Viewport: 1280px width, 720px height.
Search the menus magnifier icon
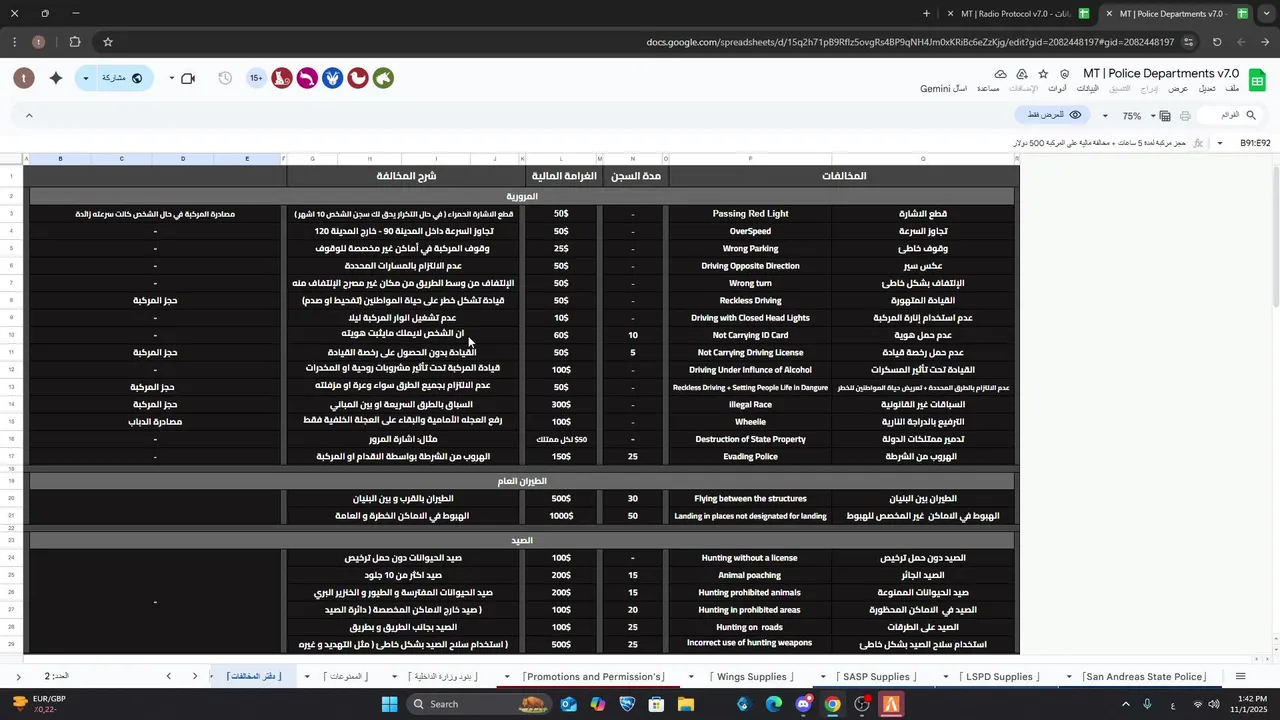pyautogui.click(x=1250, y=116)
